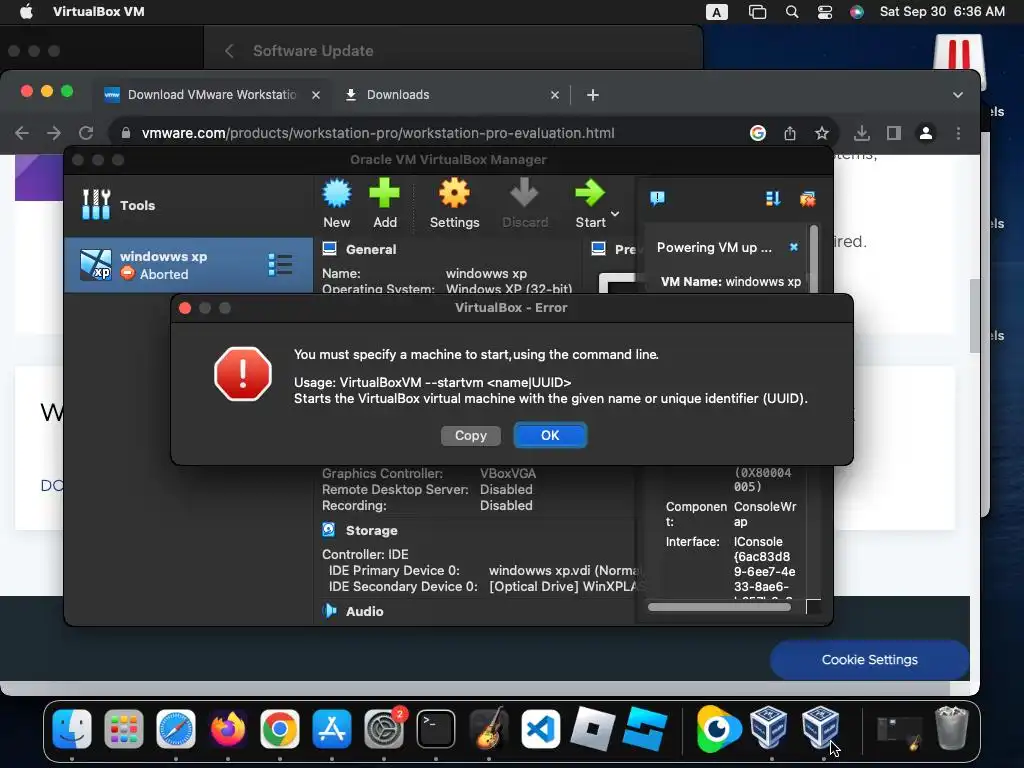Bookmark this page with the star

point(822,133)
